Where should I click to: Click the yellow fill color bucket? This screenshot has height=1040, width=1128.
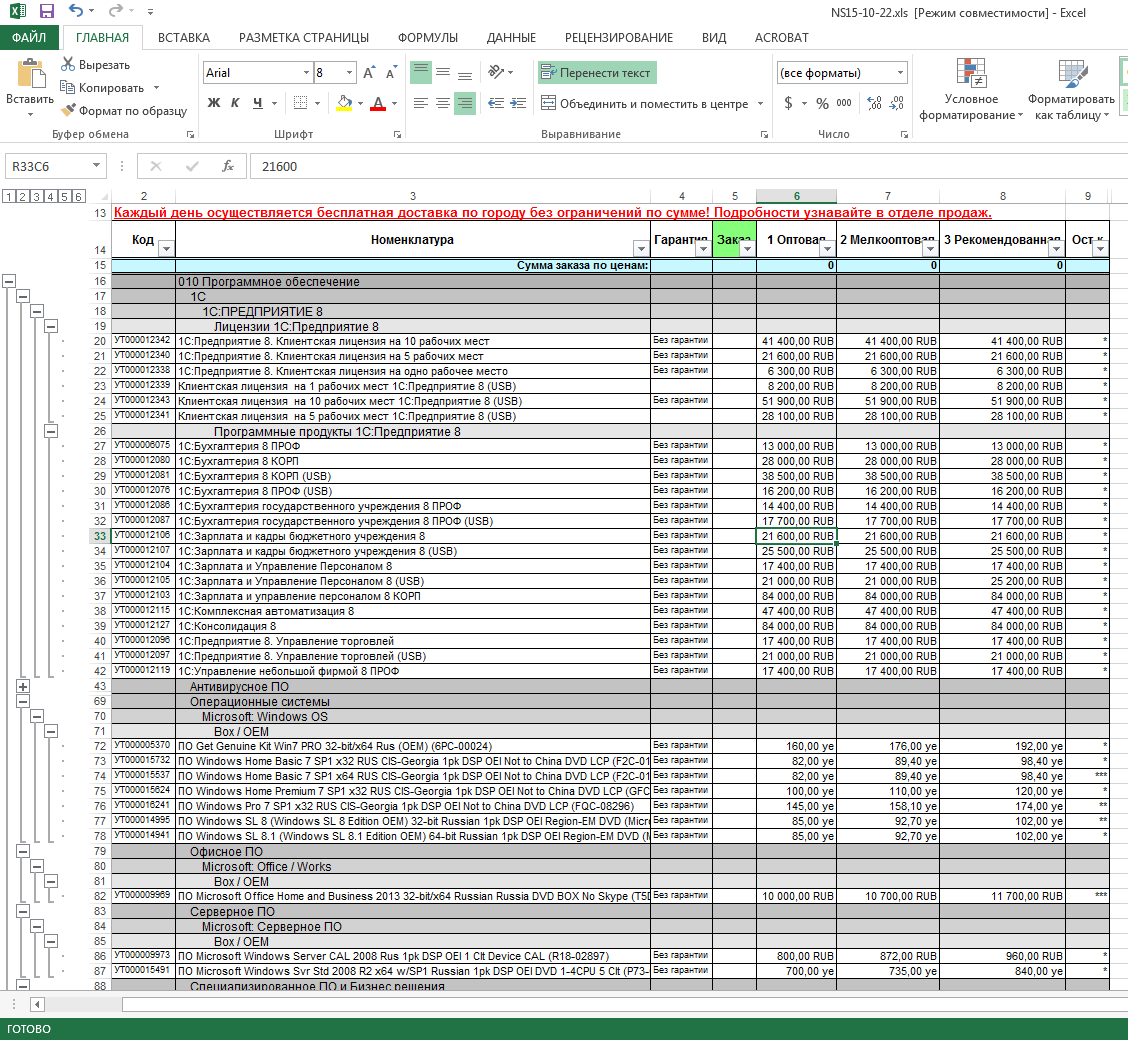coord(345,104)
